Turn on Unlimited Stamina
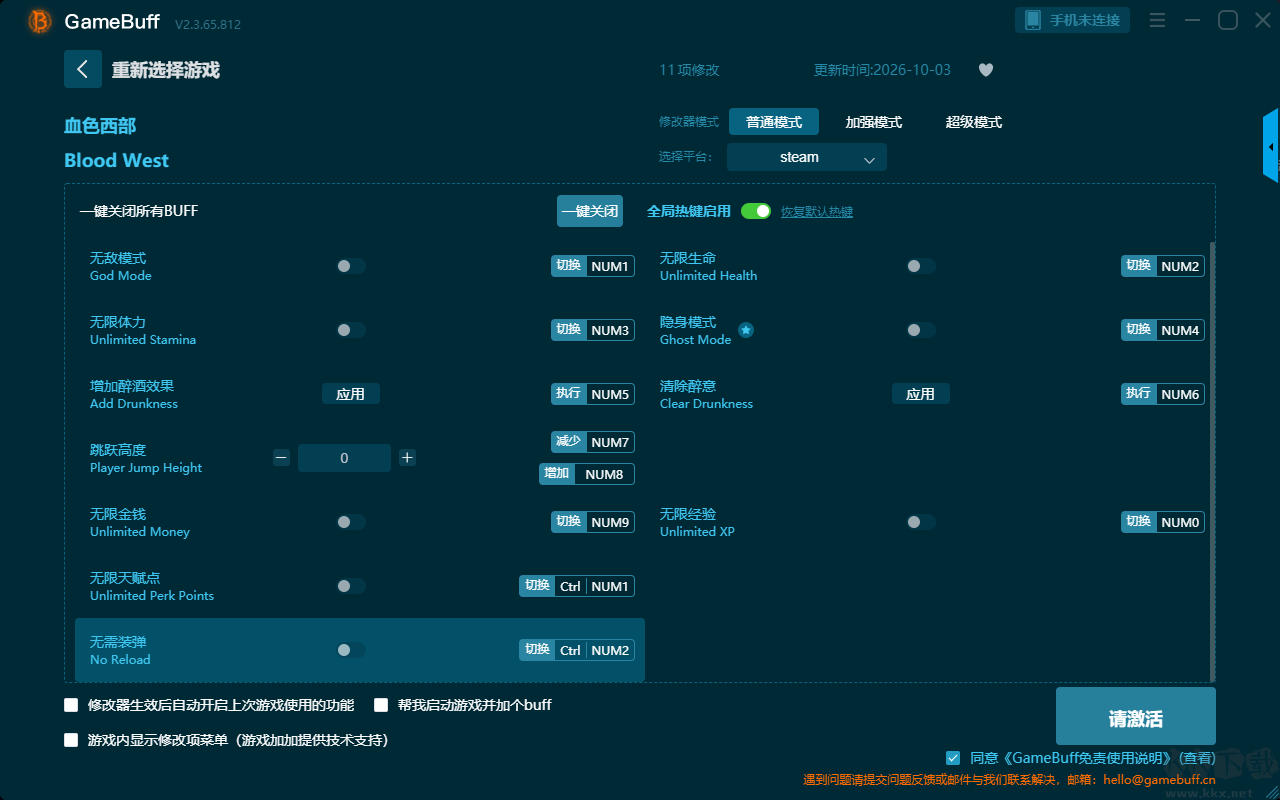Image resolution: width=1280 pixels, height=800 pixels. pyautogui.click(x=351, y=330)
